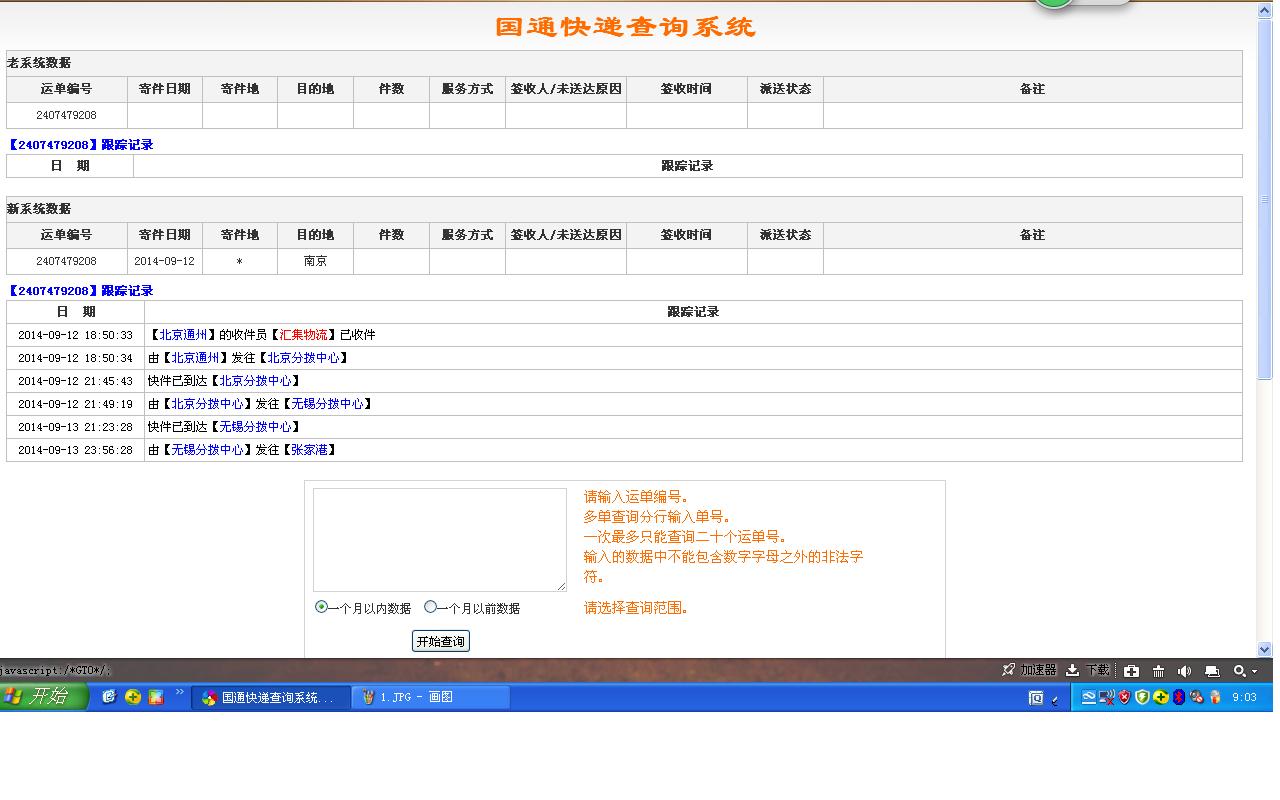Open 无锡分拨中心 link in the 21:23:28 row
The height and width of the screenshot is (800, 1280).
pyautogui.click(x=255, y=427)
